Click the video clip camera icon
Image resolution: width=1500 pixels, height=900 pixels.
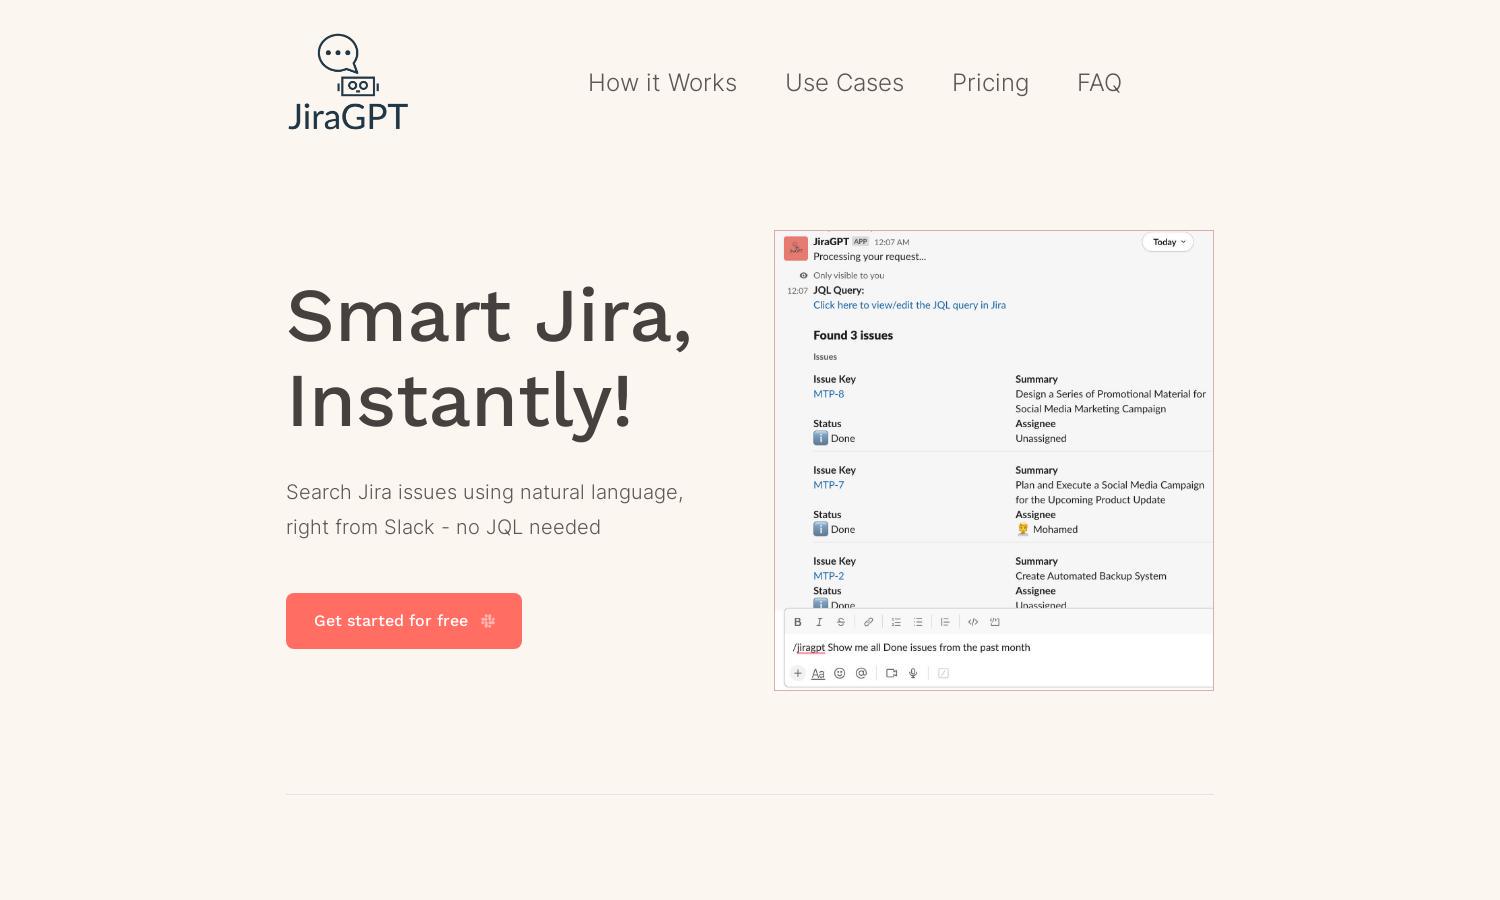(x=891, y=673)
